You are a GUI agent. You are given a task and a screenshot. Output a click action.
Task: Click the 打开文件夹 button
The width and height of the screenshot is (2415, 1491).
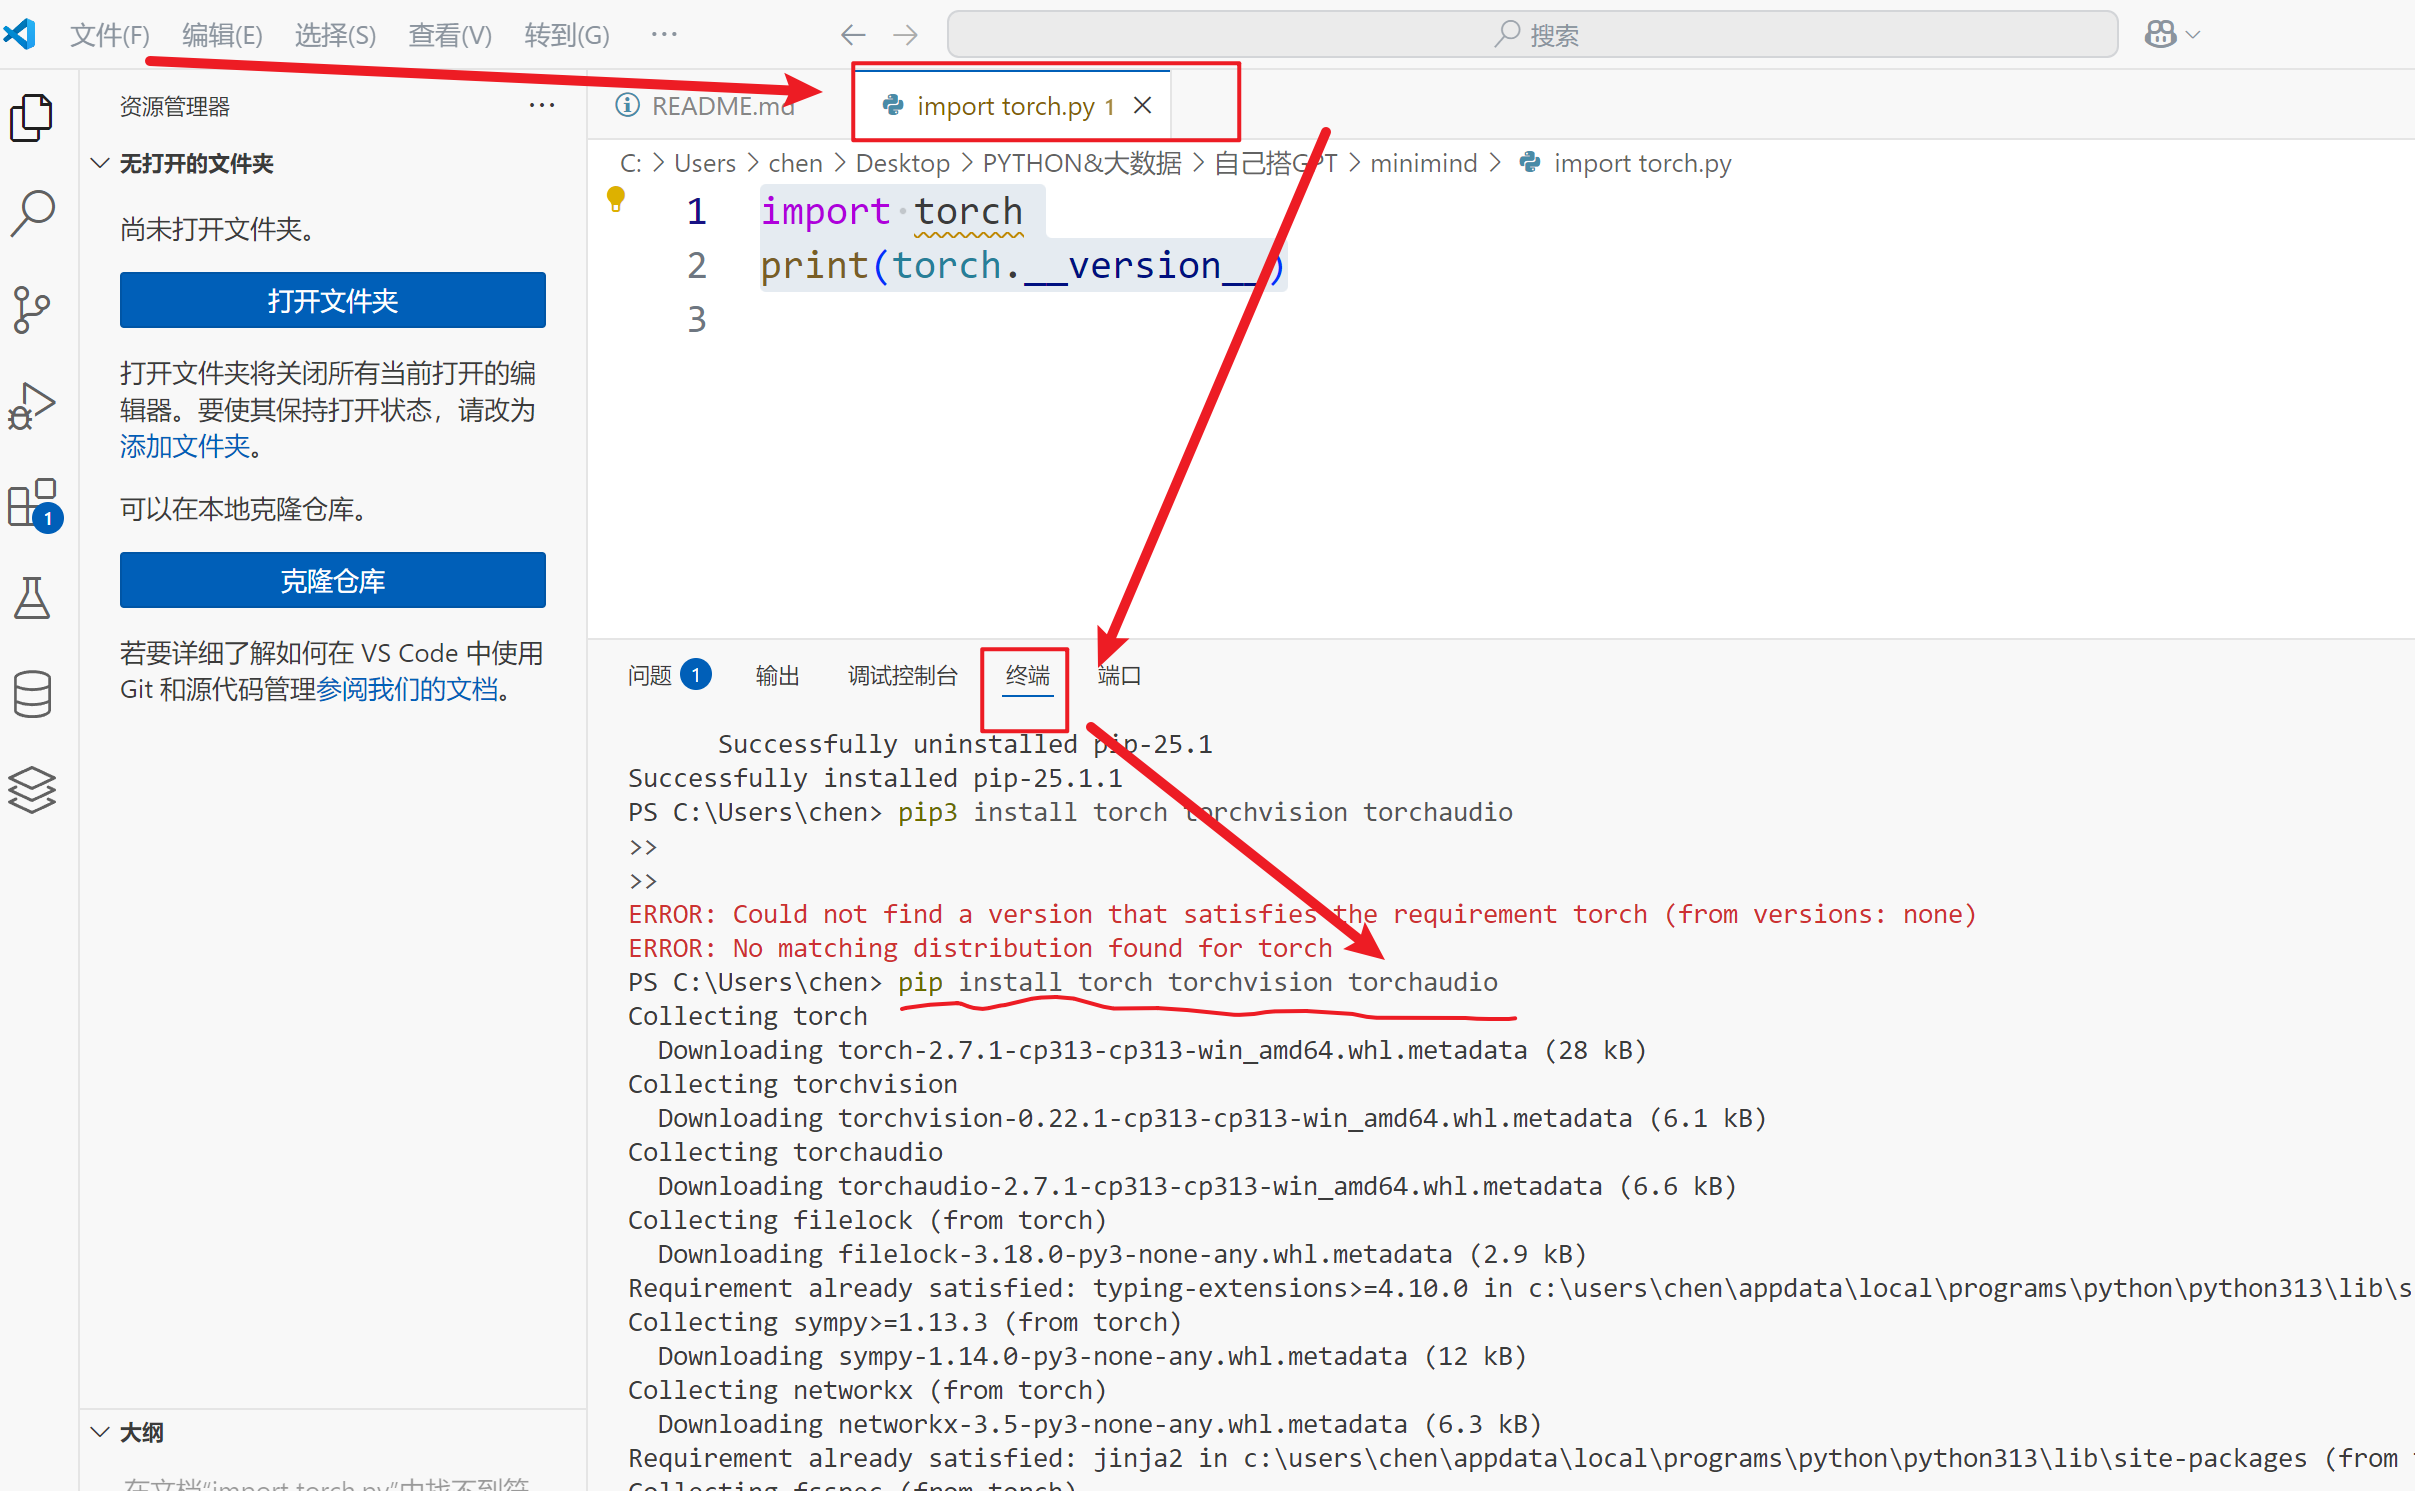coord(332,300)
